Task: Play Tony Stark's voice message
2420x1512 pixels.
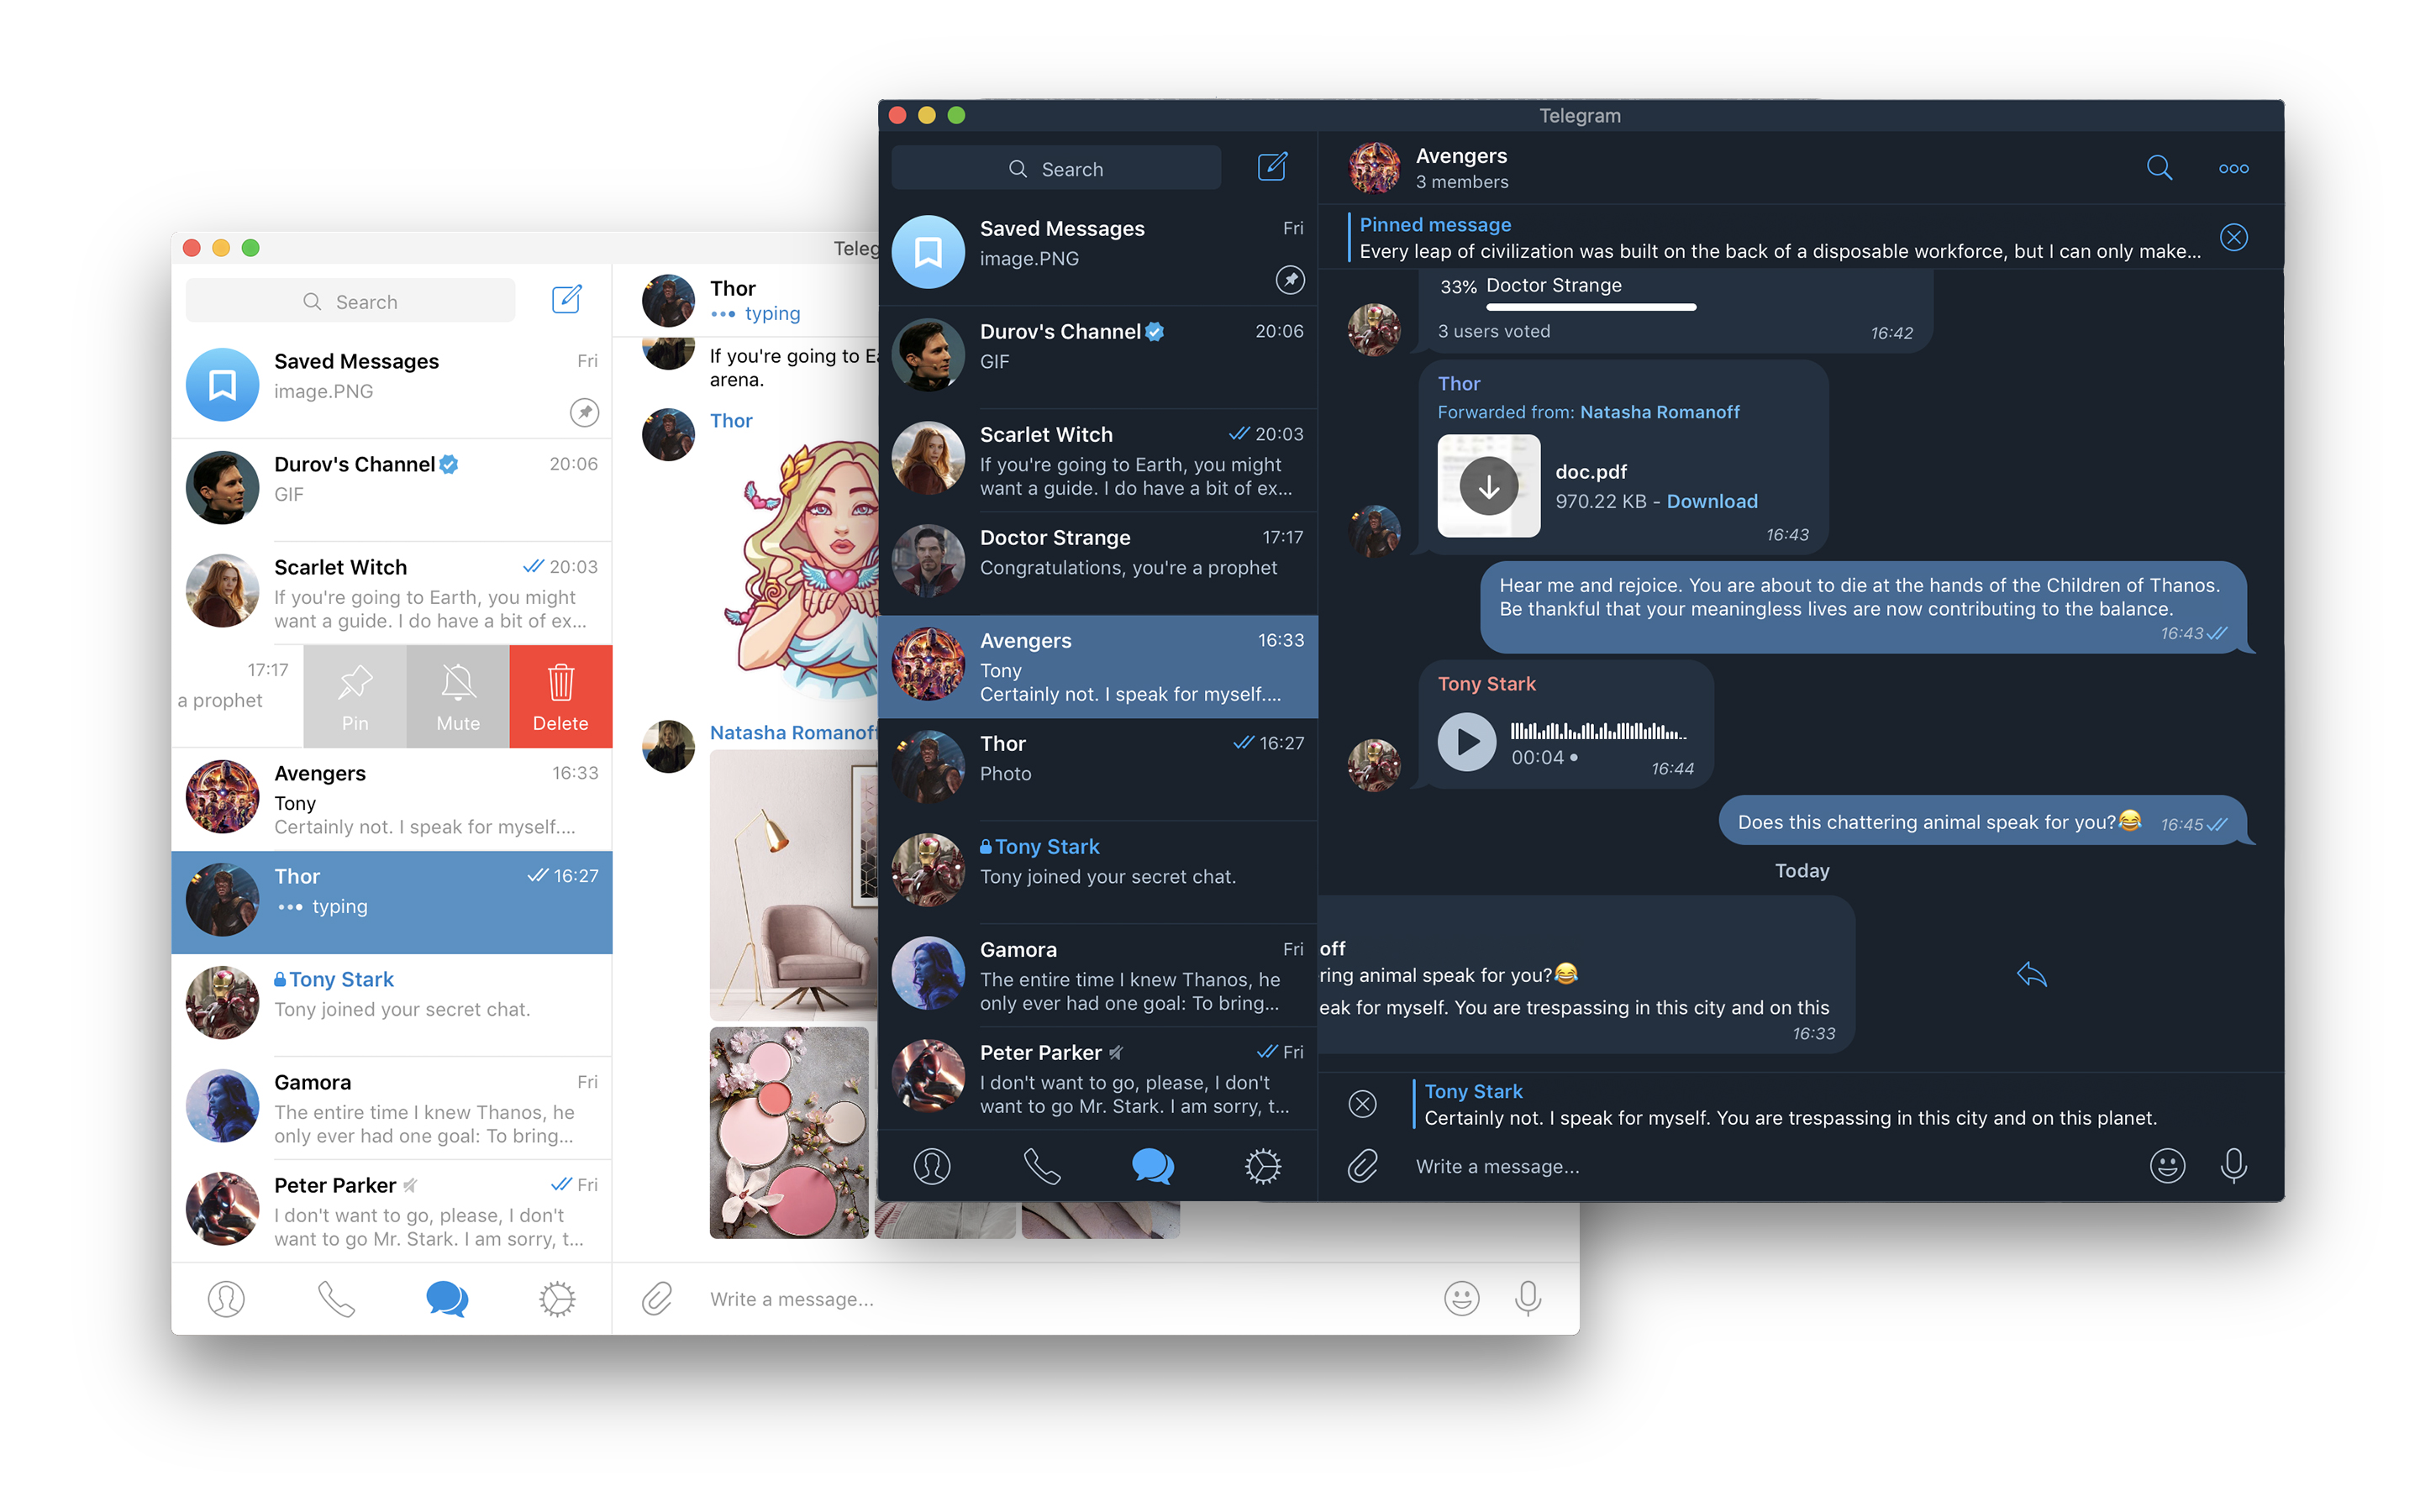Action: coord(1469,738)
